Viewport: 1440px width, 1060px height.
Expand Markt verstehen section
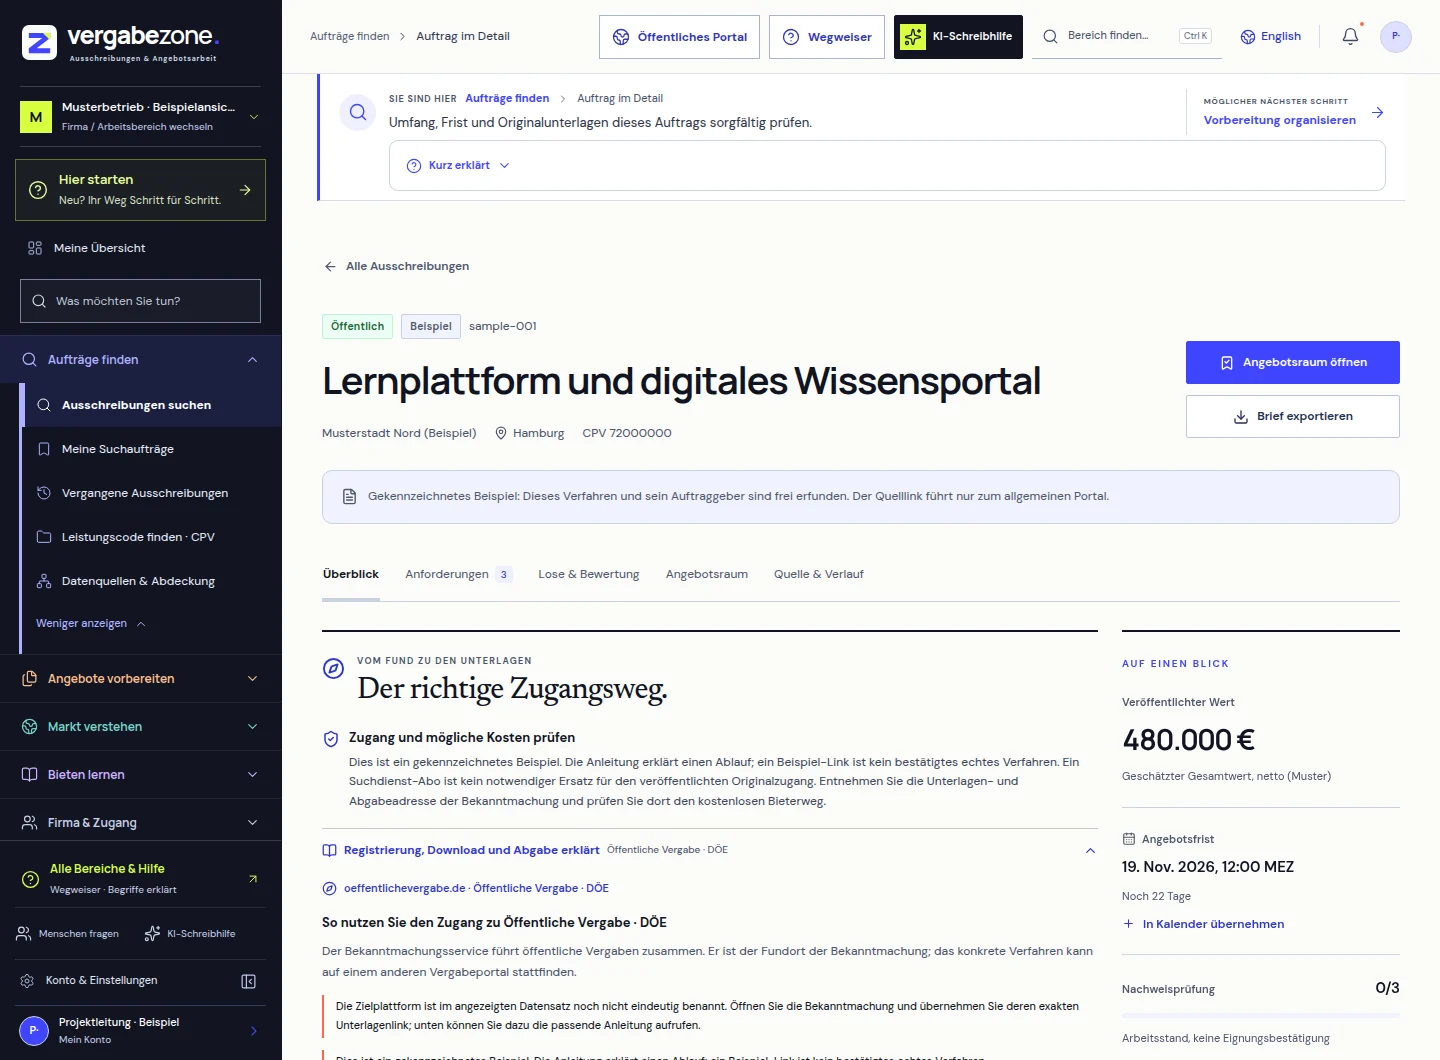coord(252,727)
